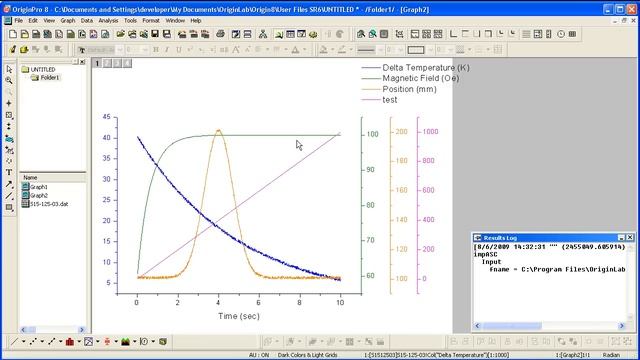Open the Area plot type dropdown arrow
This screenshot has height=360, width=640.
click(x=135, y=342)
